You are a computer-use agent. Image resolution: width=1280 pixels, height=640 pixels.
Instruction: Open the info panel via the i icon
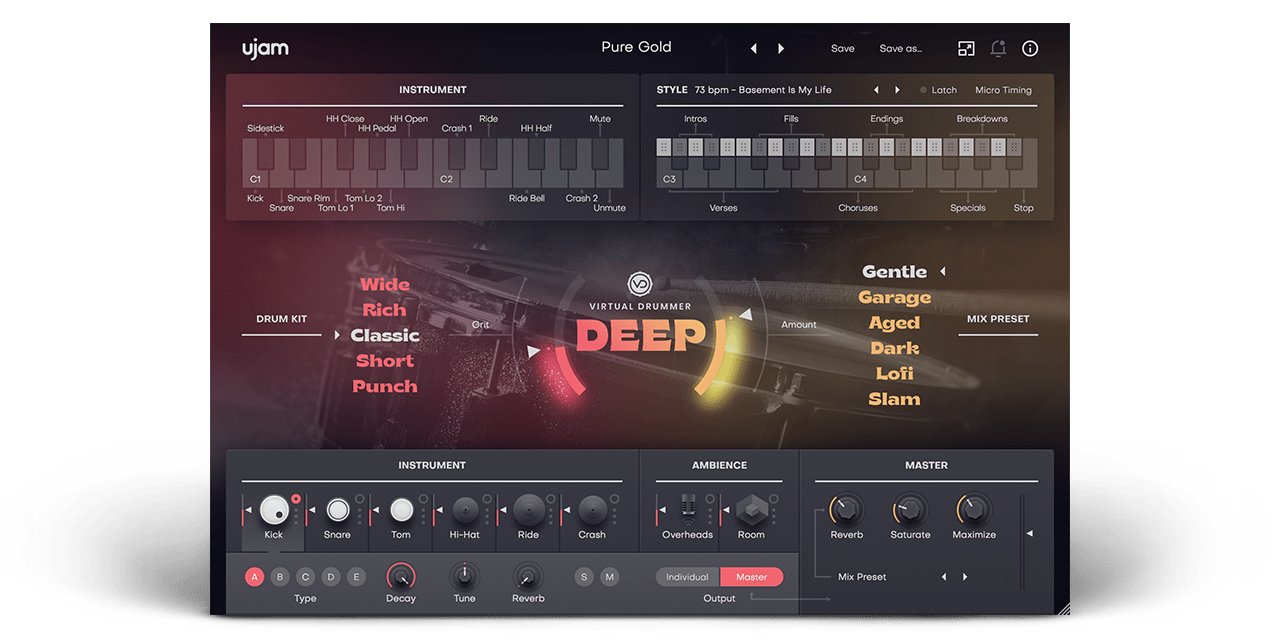(x=1029, y=47)
